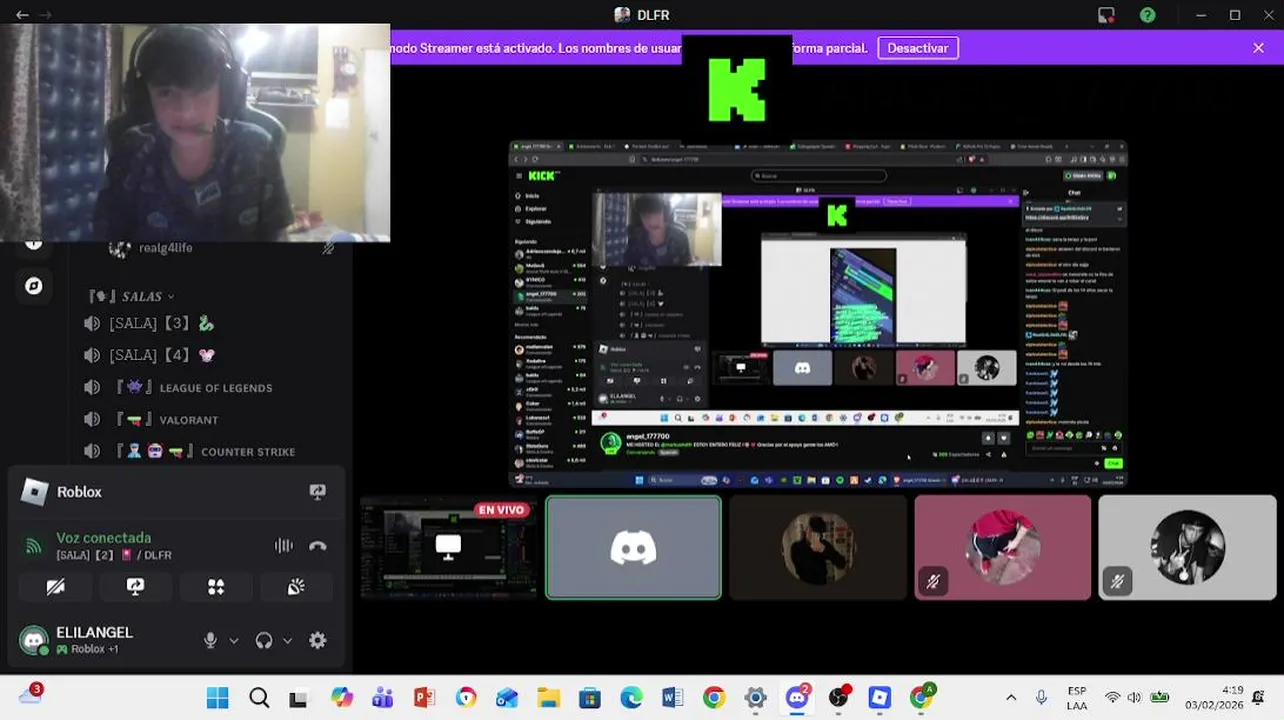Image resolution: width=1284 pixels, height=720 pixels.
Task: Open the ELILANGEL user avatar
Action: [34, 640]
